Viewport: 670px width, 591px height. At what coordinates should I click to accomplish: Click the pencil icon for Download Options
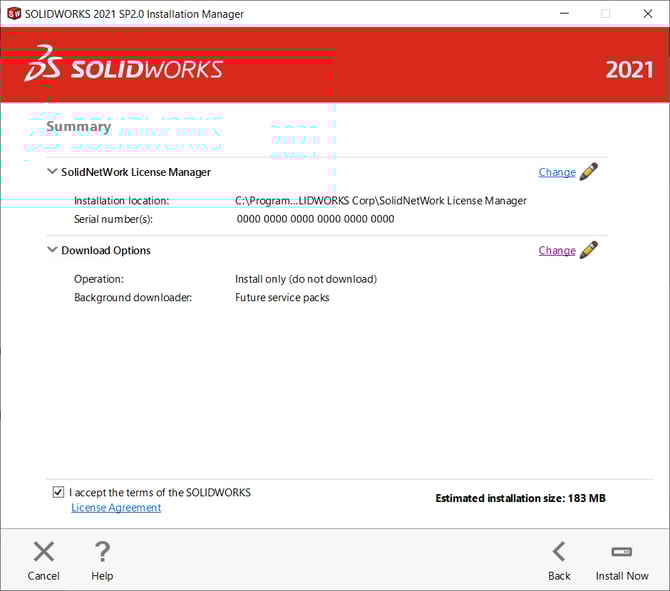tap(589, 250)
